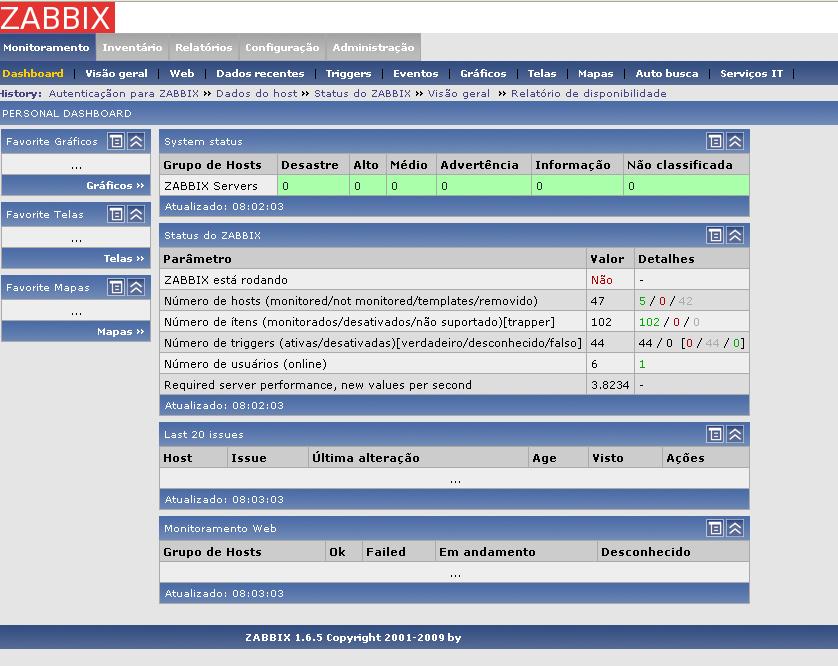Click the red Não value
Viewport: 838px width, 666px height.
tap(602, 280)
